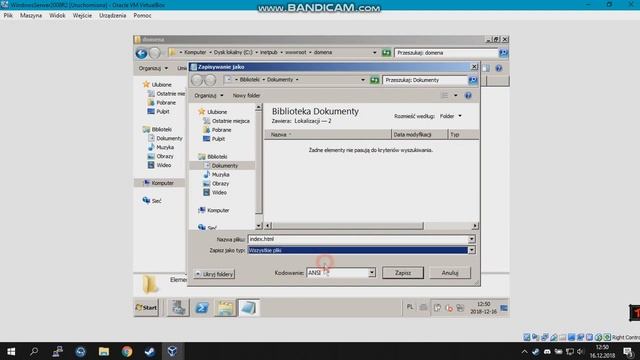Click file name field containing index.html
The height and width of the screenshot is (360, 640).
click(x=358, y=239)
